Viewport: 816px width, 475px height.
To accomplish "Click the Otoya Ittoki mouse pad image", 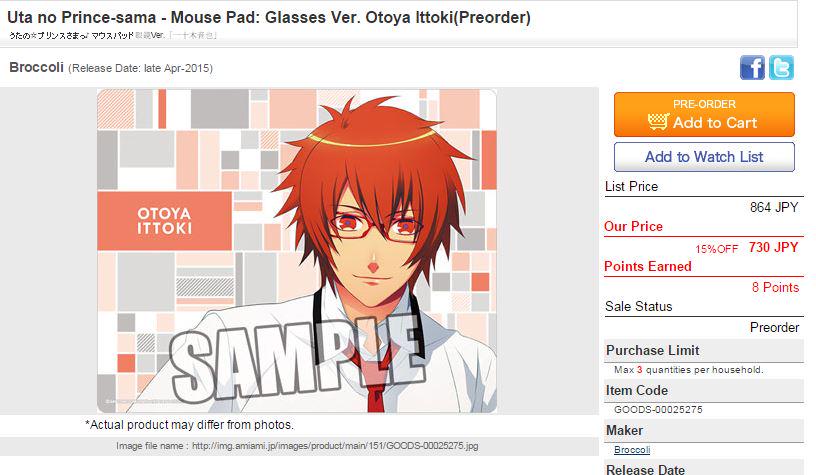I will 297,251.
